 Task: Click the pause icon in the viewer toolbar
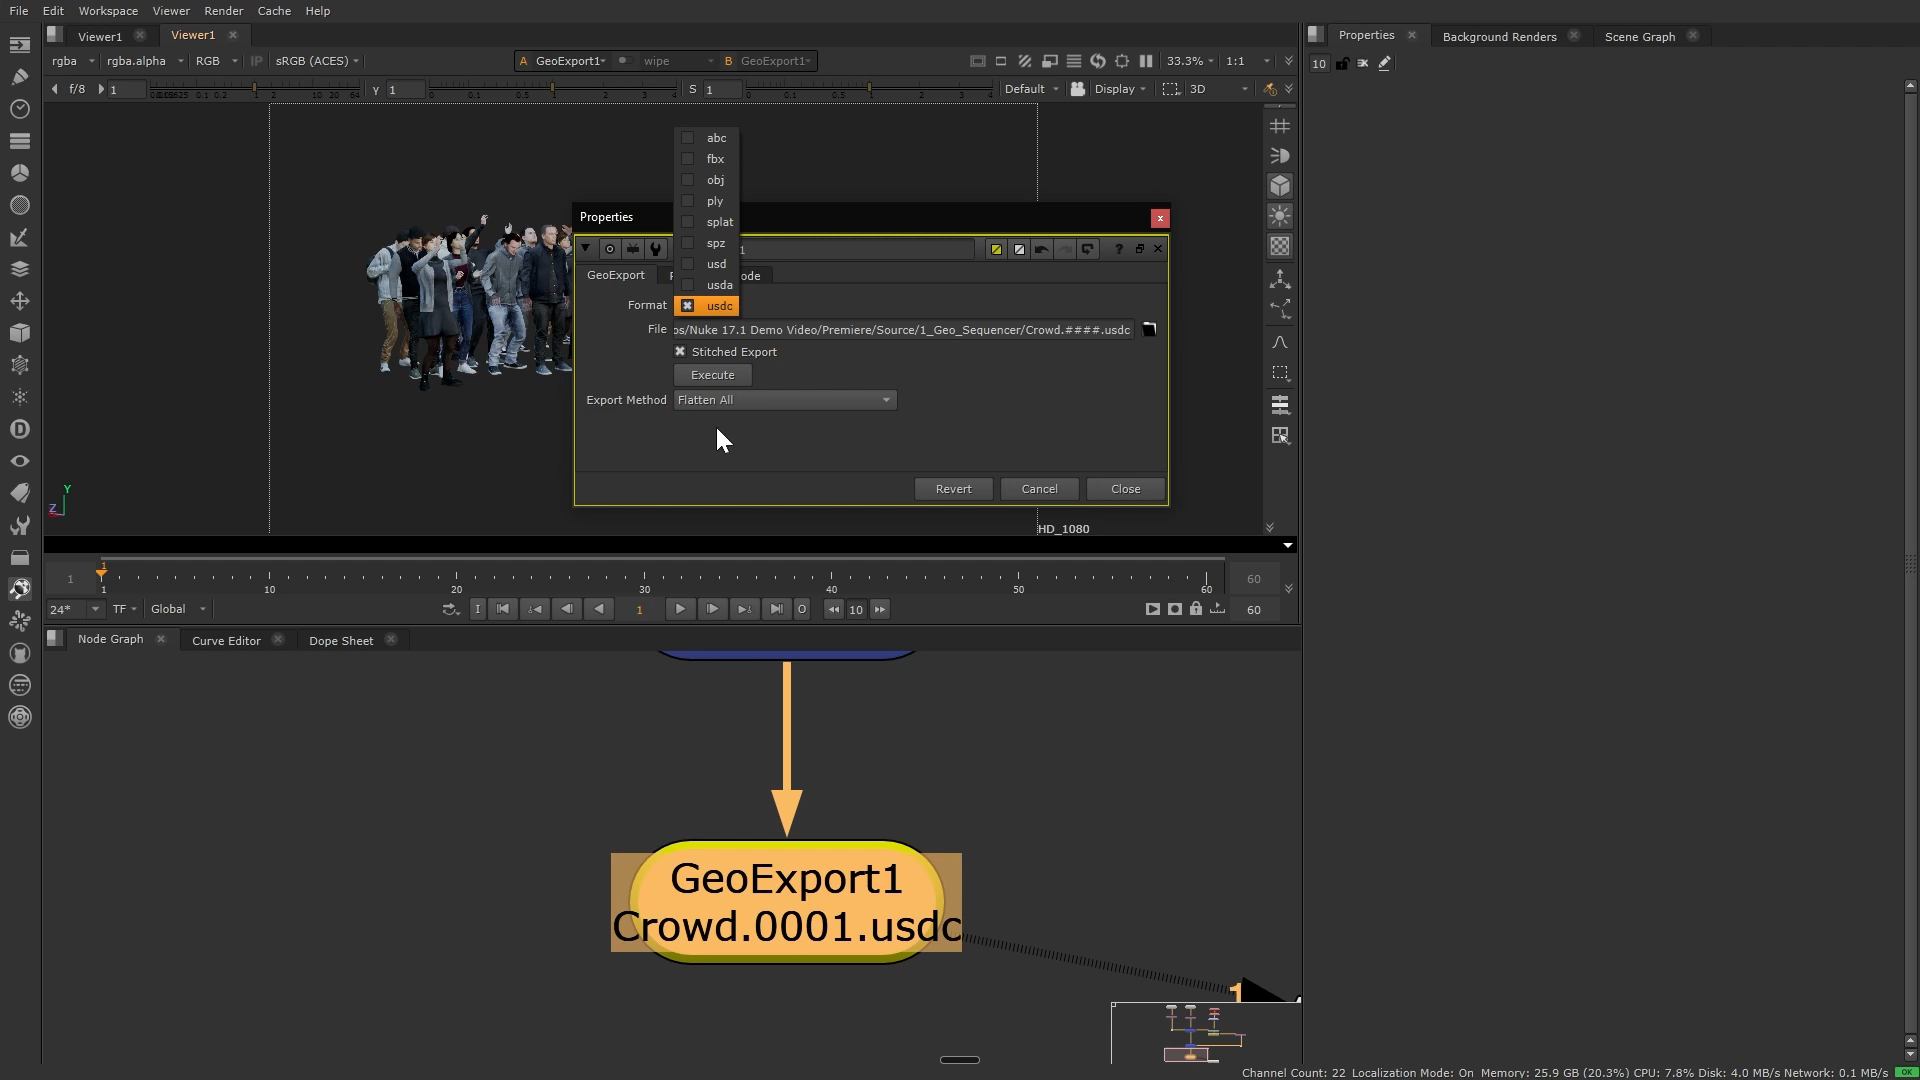[1146, 61]
